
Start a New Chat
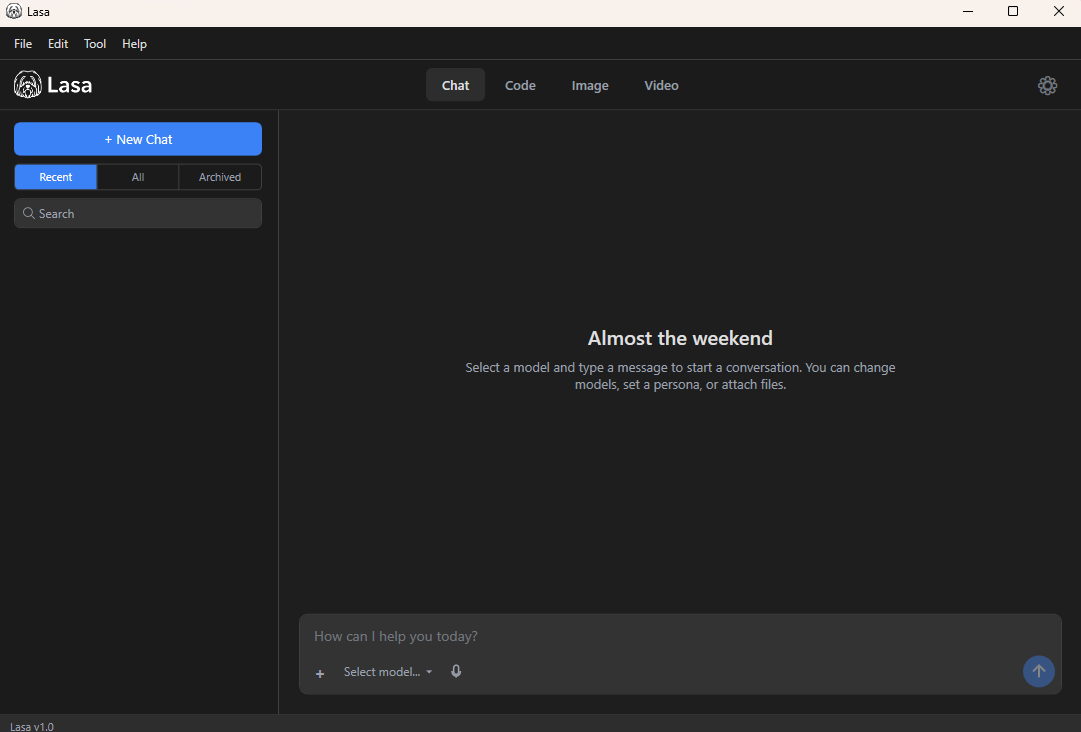pos(137,138)
